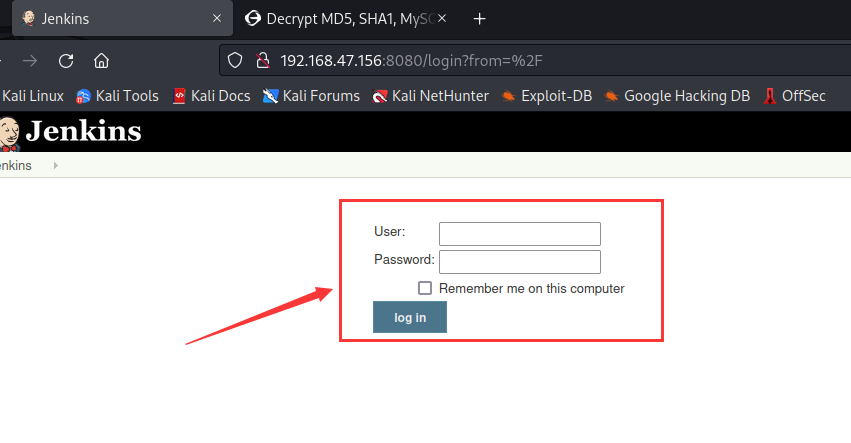Reload the current page
Viewport: 851px width, 443px height.
[x=66, y=61]
